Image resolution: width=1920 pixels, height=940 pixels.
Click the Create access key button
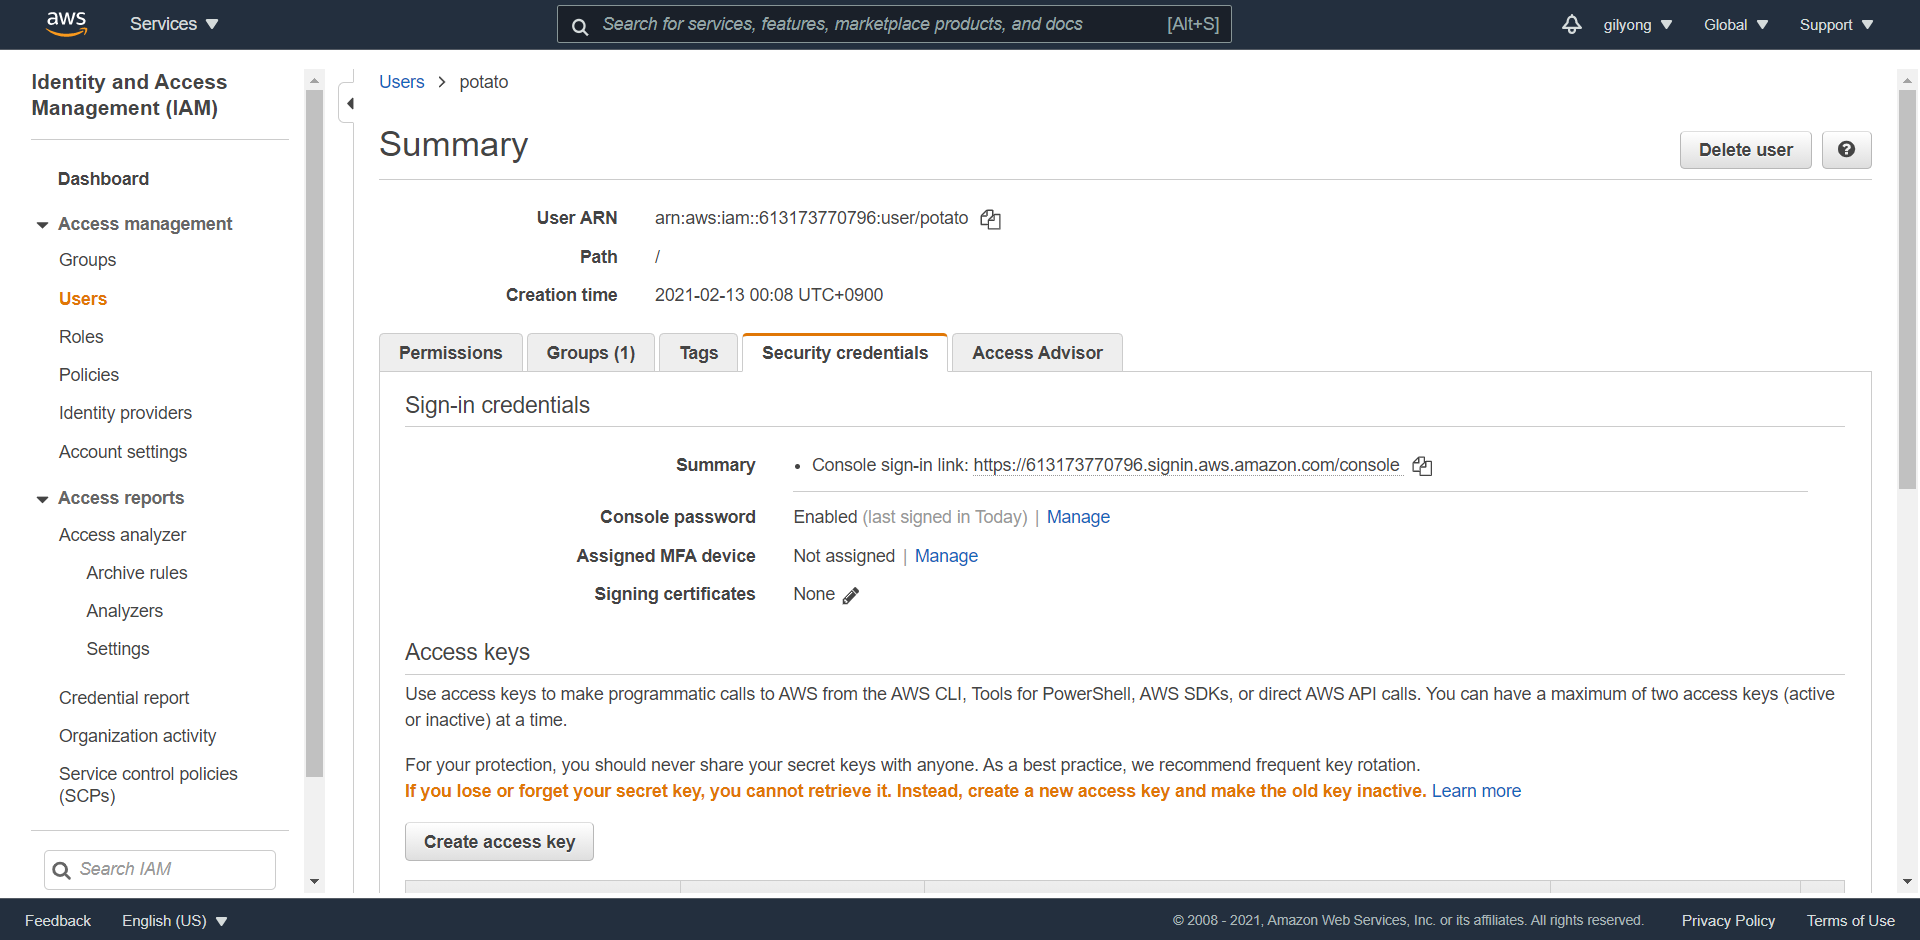[x=499, y=842]
